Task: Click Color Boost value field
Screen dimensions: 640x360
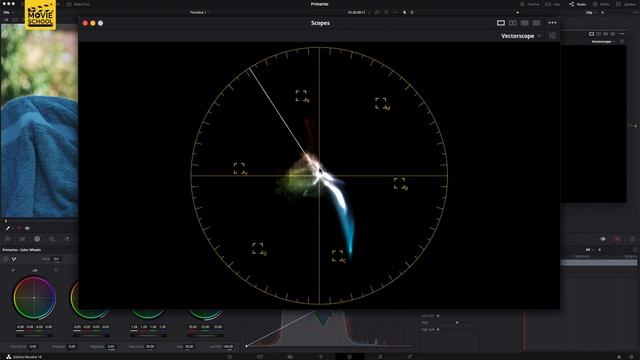Action: point(33,347)
